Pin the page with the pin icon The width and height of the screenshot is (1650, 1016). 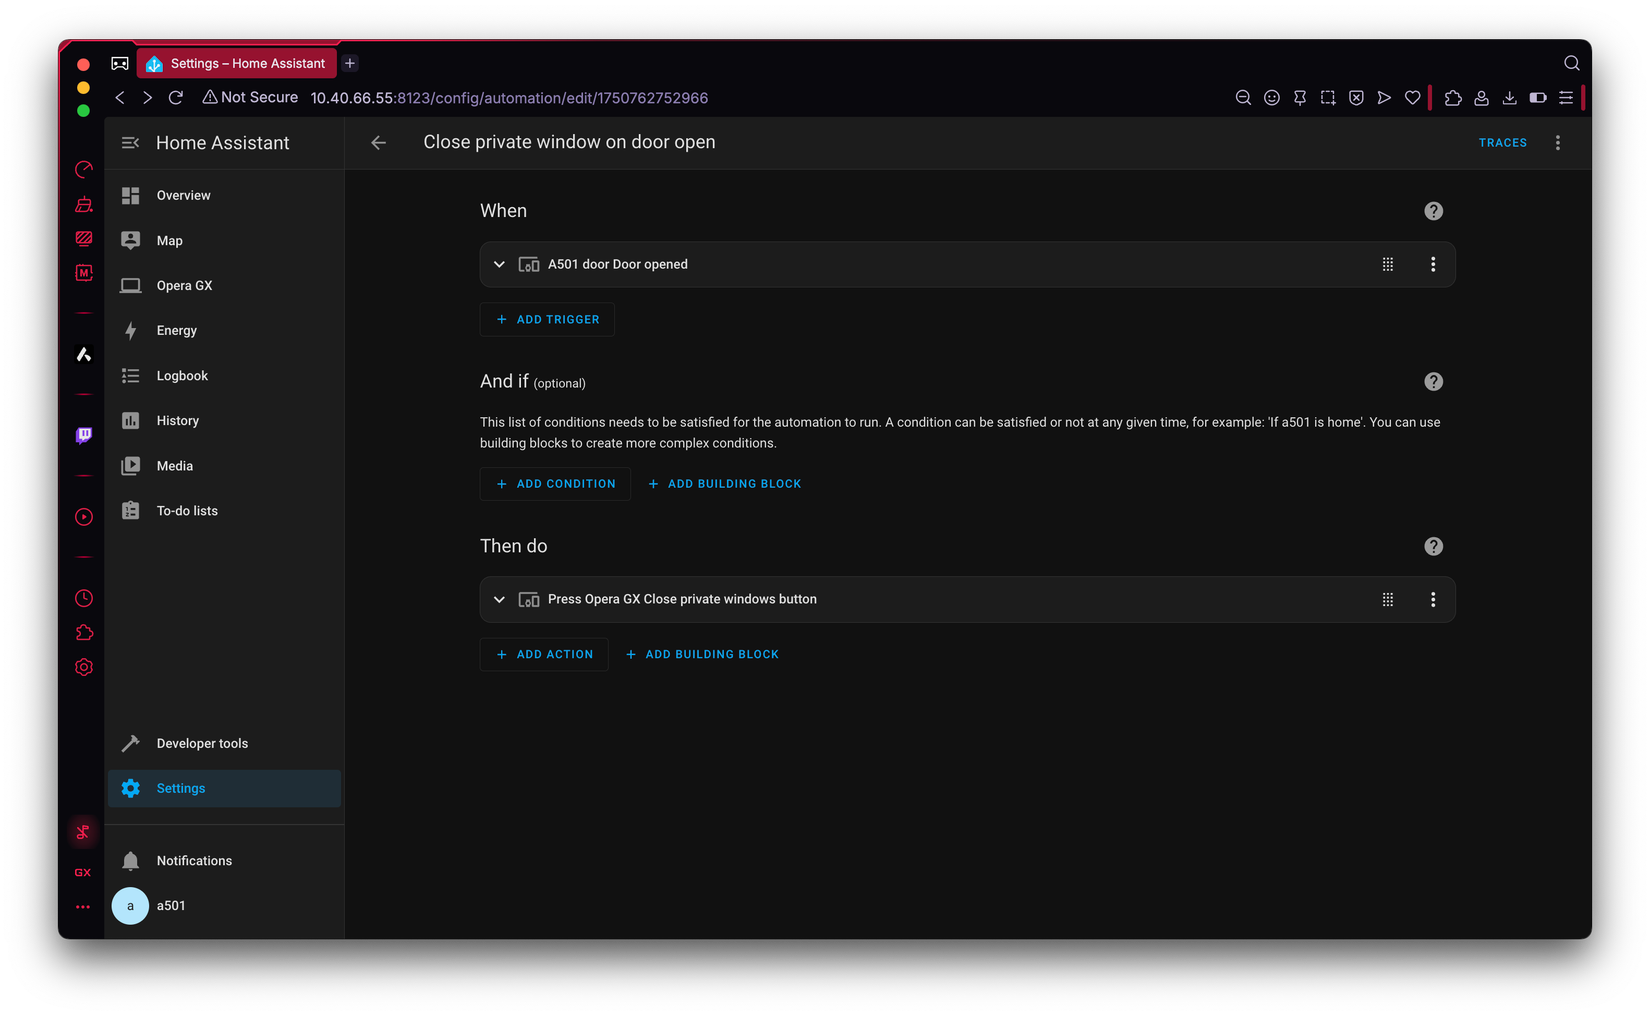tap(1299, 97)
